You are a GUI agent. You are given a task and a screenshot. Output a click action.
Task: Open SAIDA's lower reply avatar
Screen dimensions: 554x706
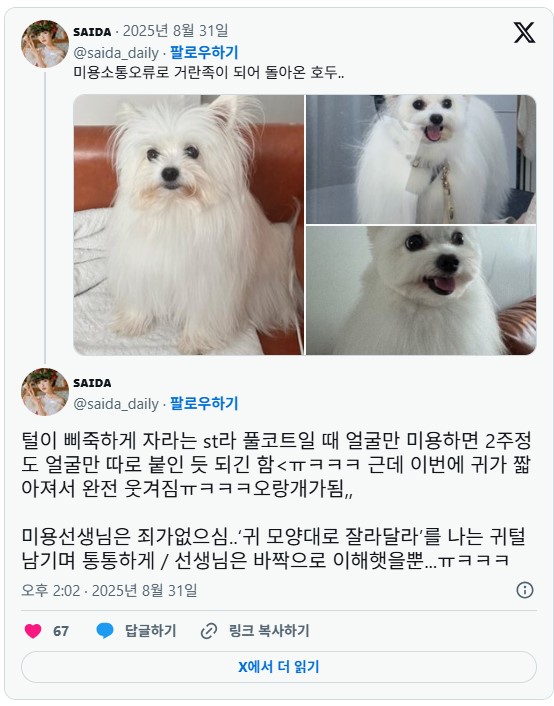(45, 392)
